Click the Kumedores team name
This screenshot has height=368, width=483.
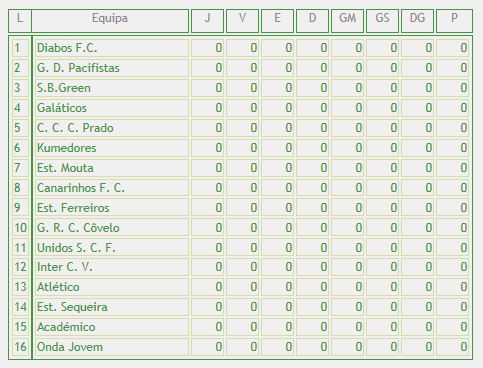(66, 148)
